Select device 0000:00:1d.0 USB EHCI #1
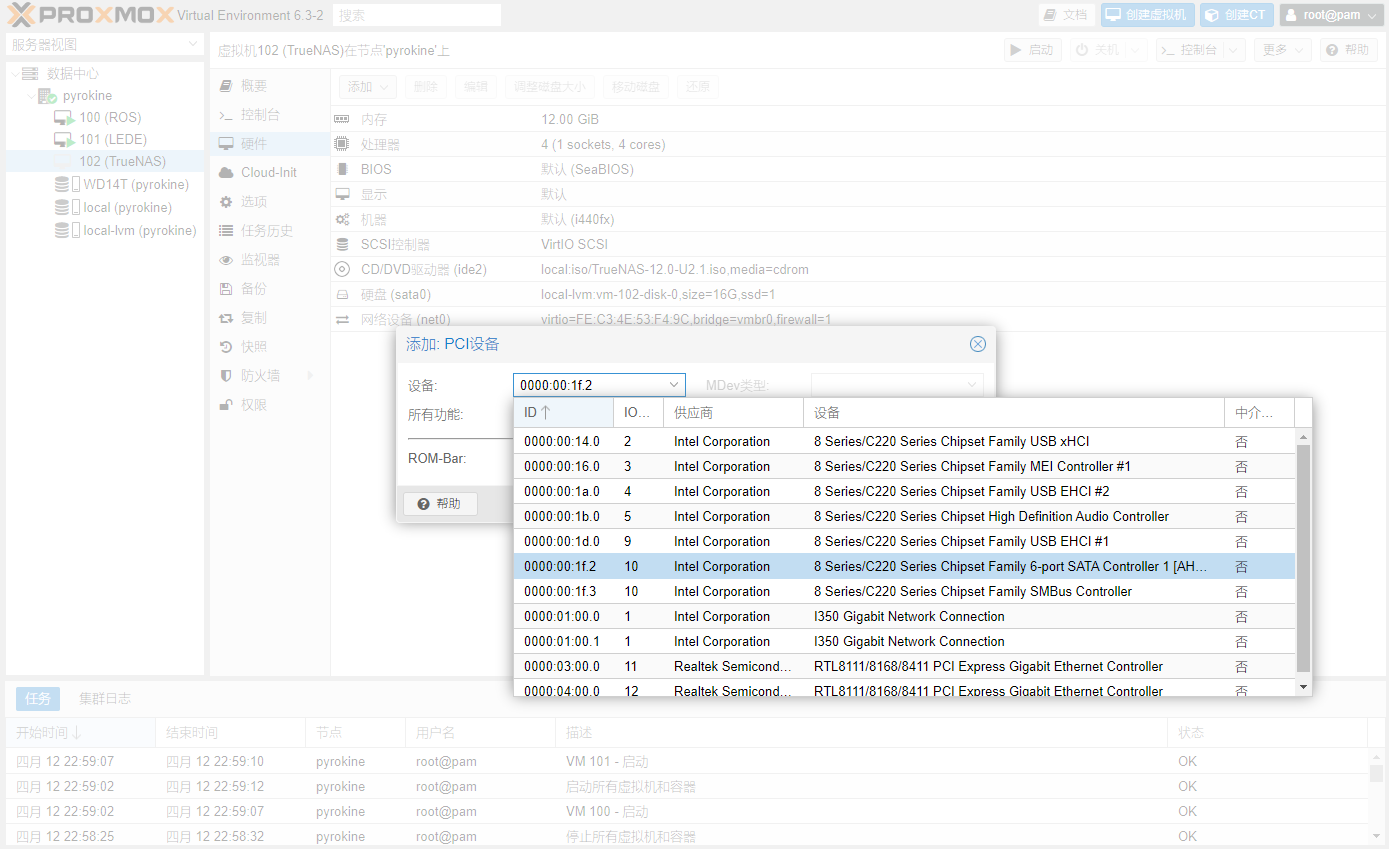This screenshot has height=849, width=1389. pyautogui.click(x=905, y=542)
